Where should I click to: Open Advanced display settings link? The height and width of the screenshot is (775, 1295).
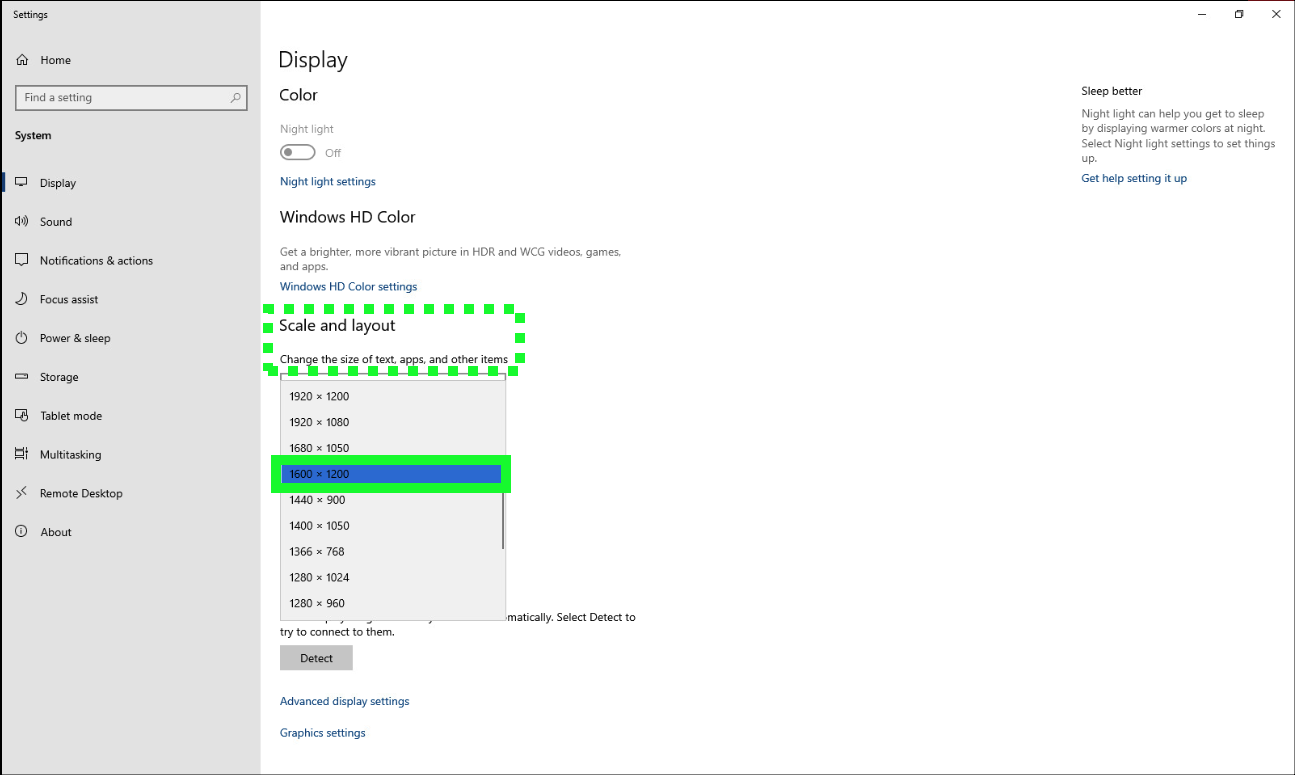[344, 701]
